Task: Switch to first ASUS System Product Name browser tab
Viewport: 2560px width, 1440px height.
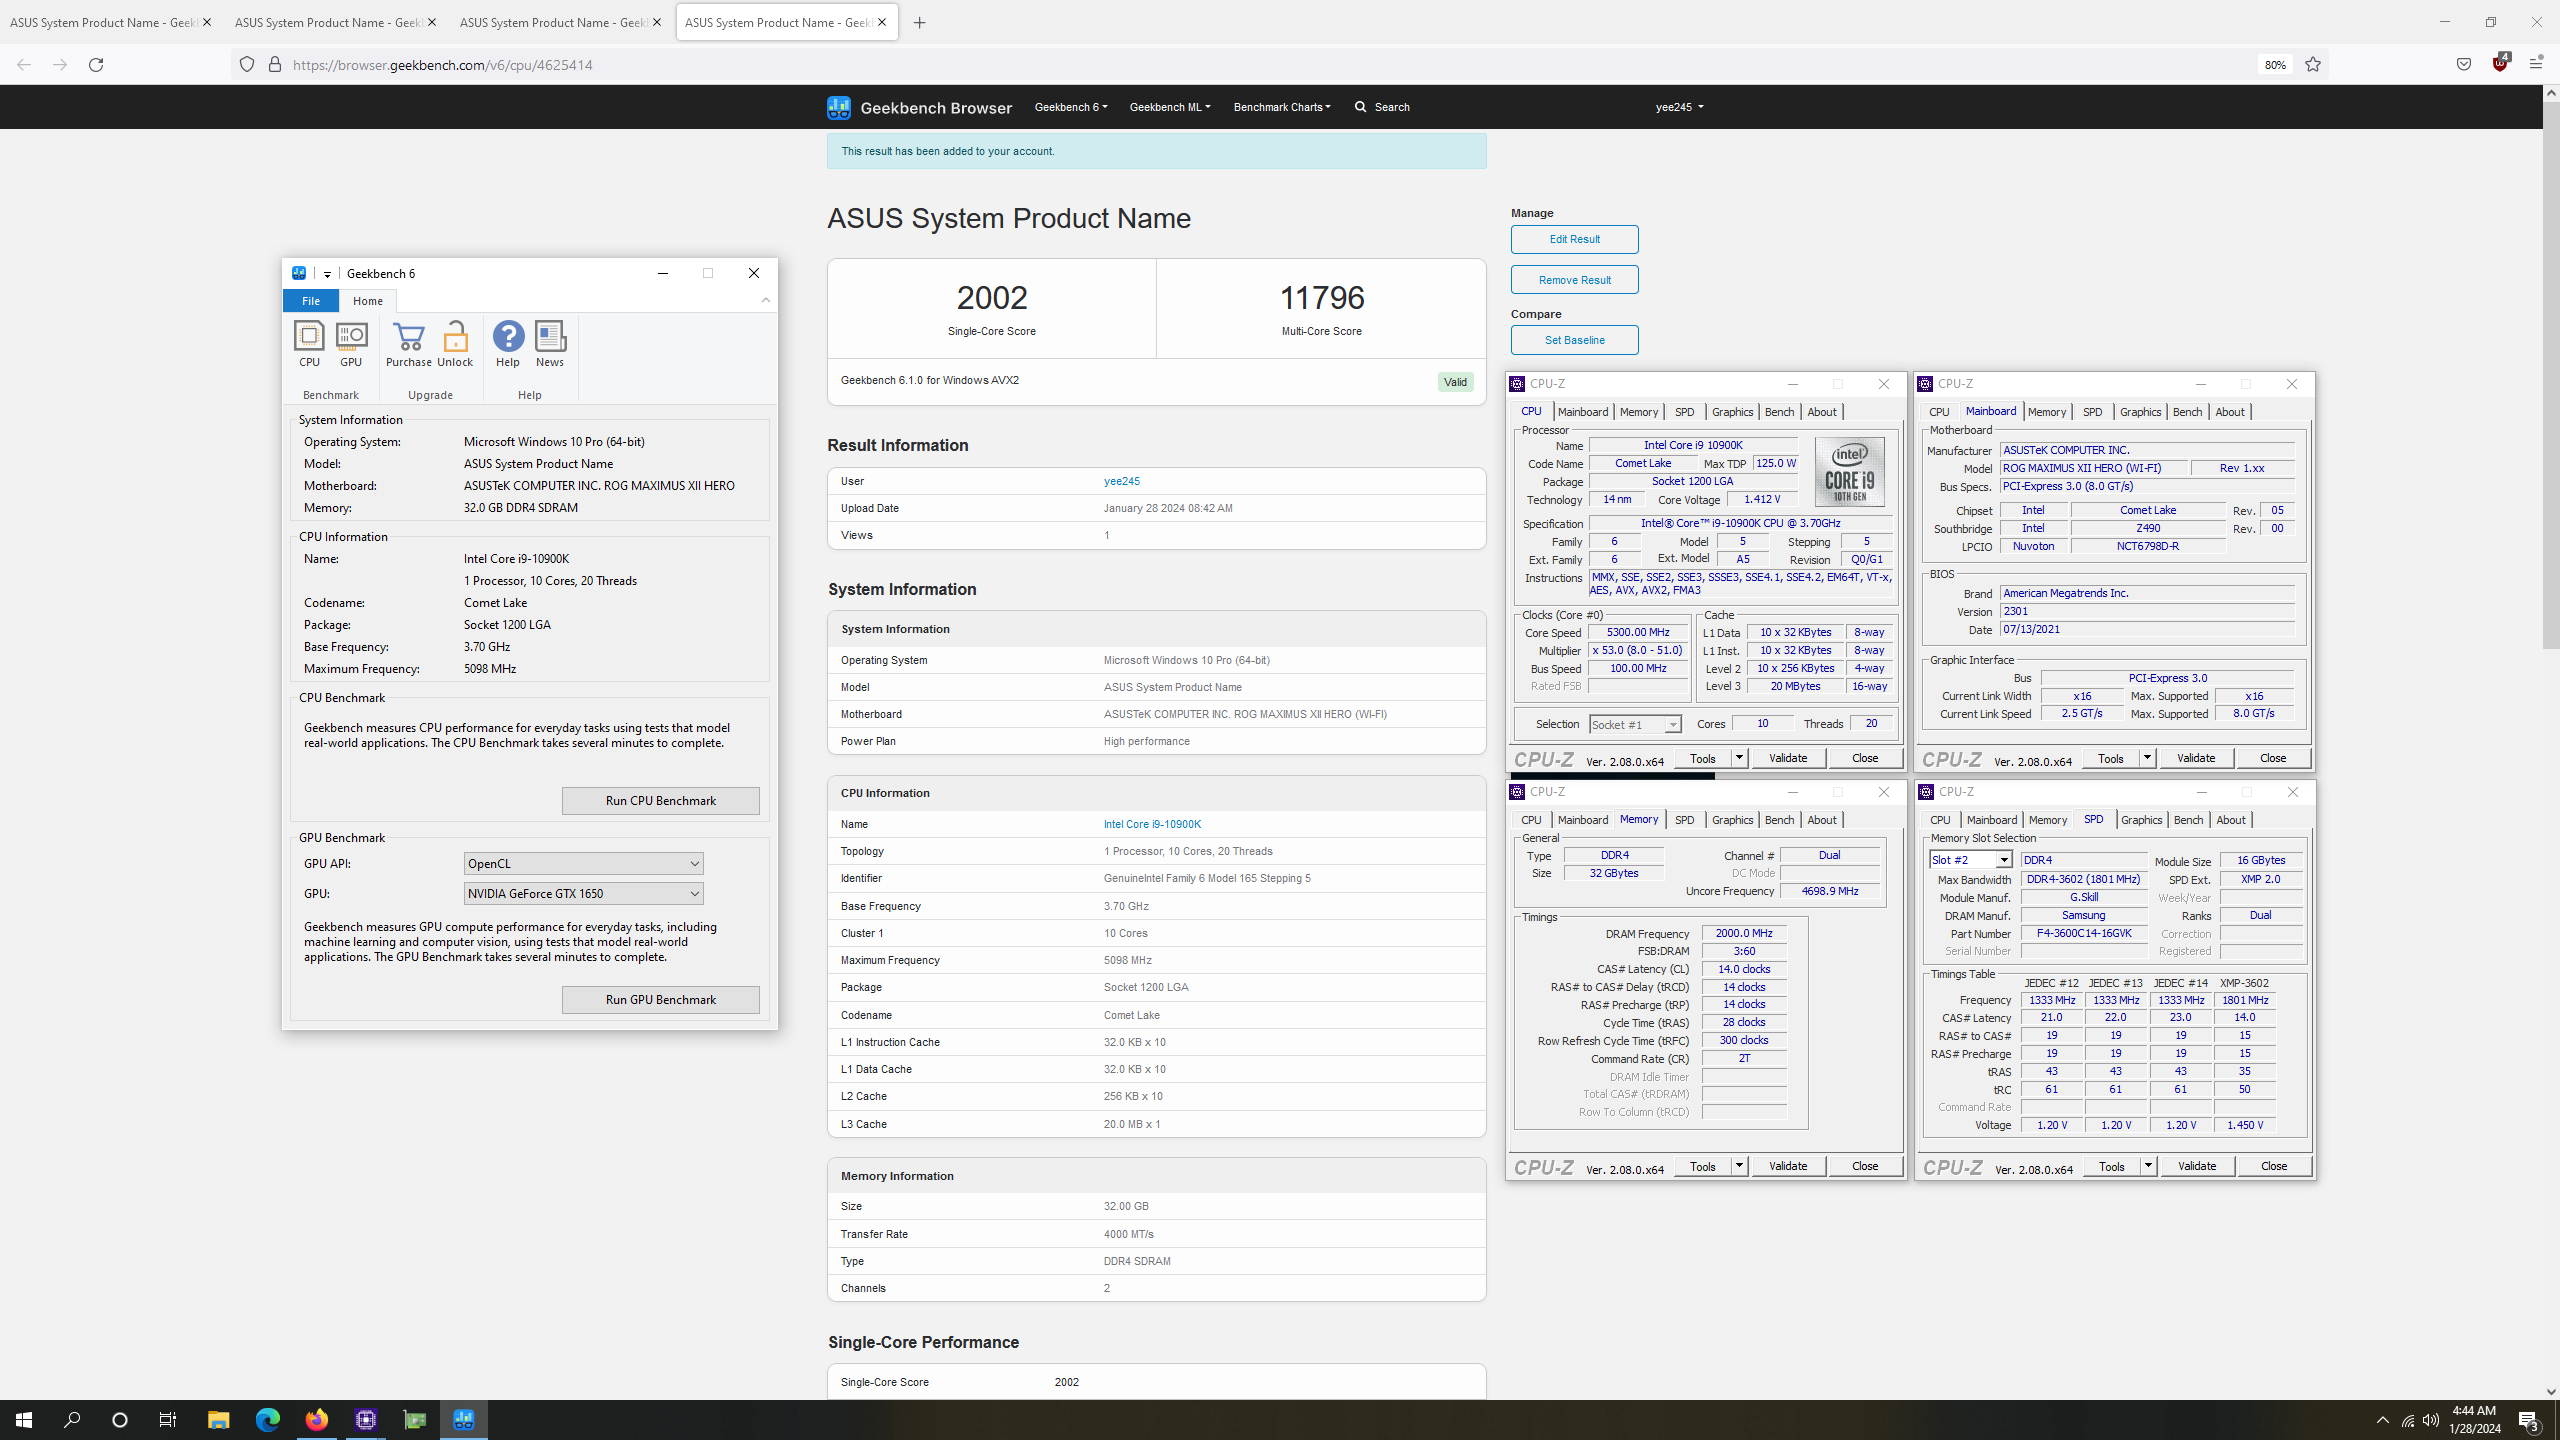Action: pos(109,23)
